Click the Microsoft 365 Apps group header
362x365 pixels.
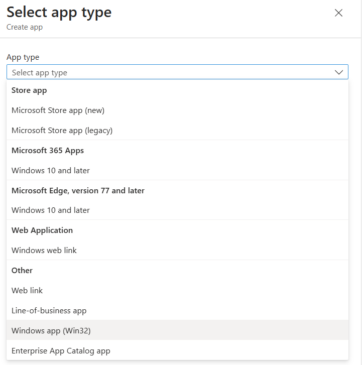pos(48,150)
